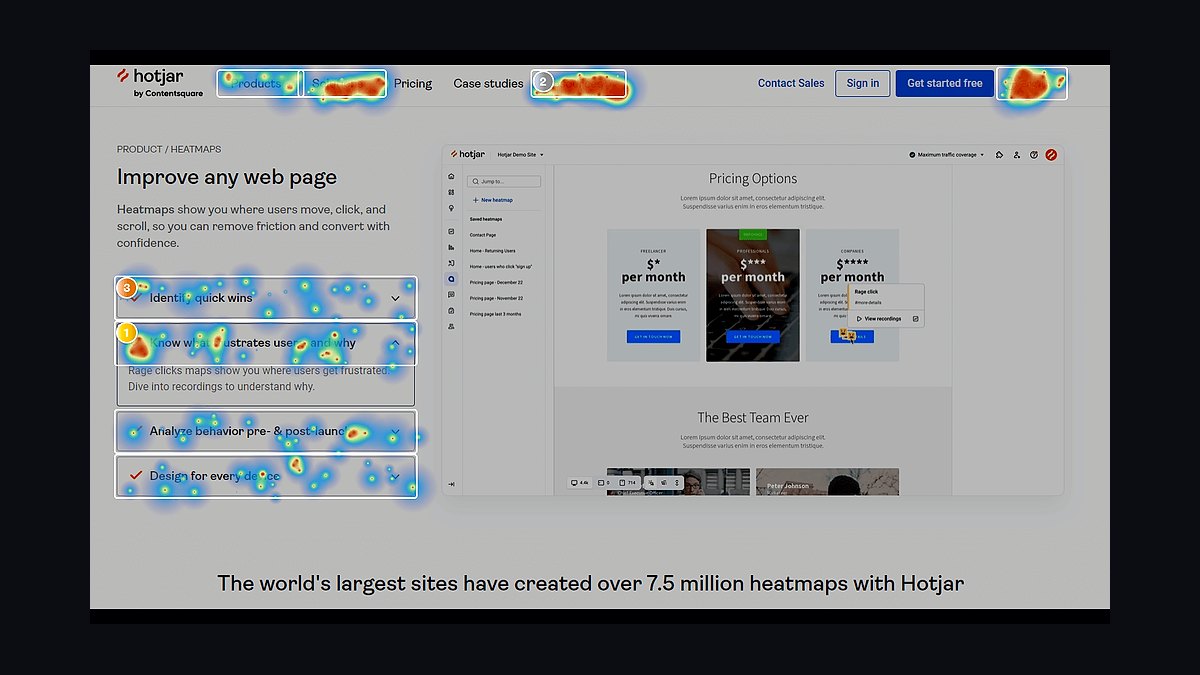Select the lightbulb Highlights icon in demo sidebar
Image resolution: width=1200 pixels, height=675 pixels.
coord(451,208)
